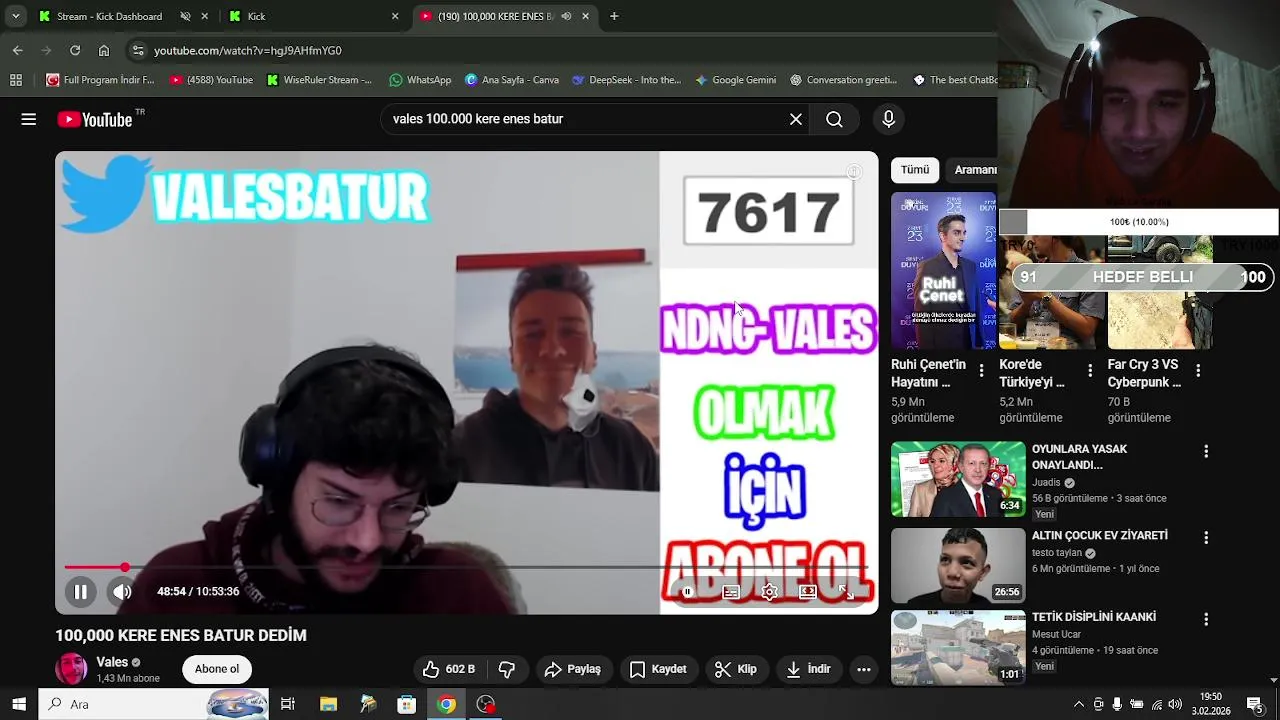Image resolution: width=1280 pixels, height=720 pixels.
Task: Open the Ana Sayfa - Canva bookmark
Action: (x=511, y=80)
